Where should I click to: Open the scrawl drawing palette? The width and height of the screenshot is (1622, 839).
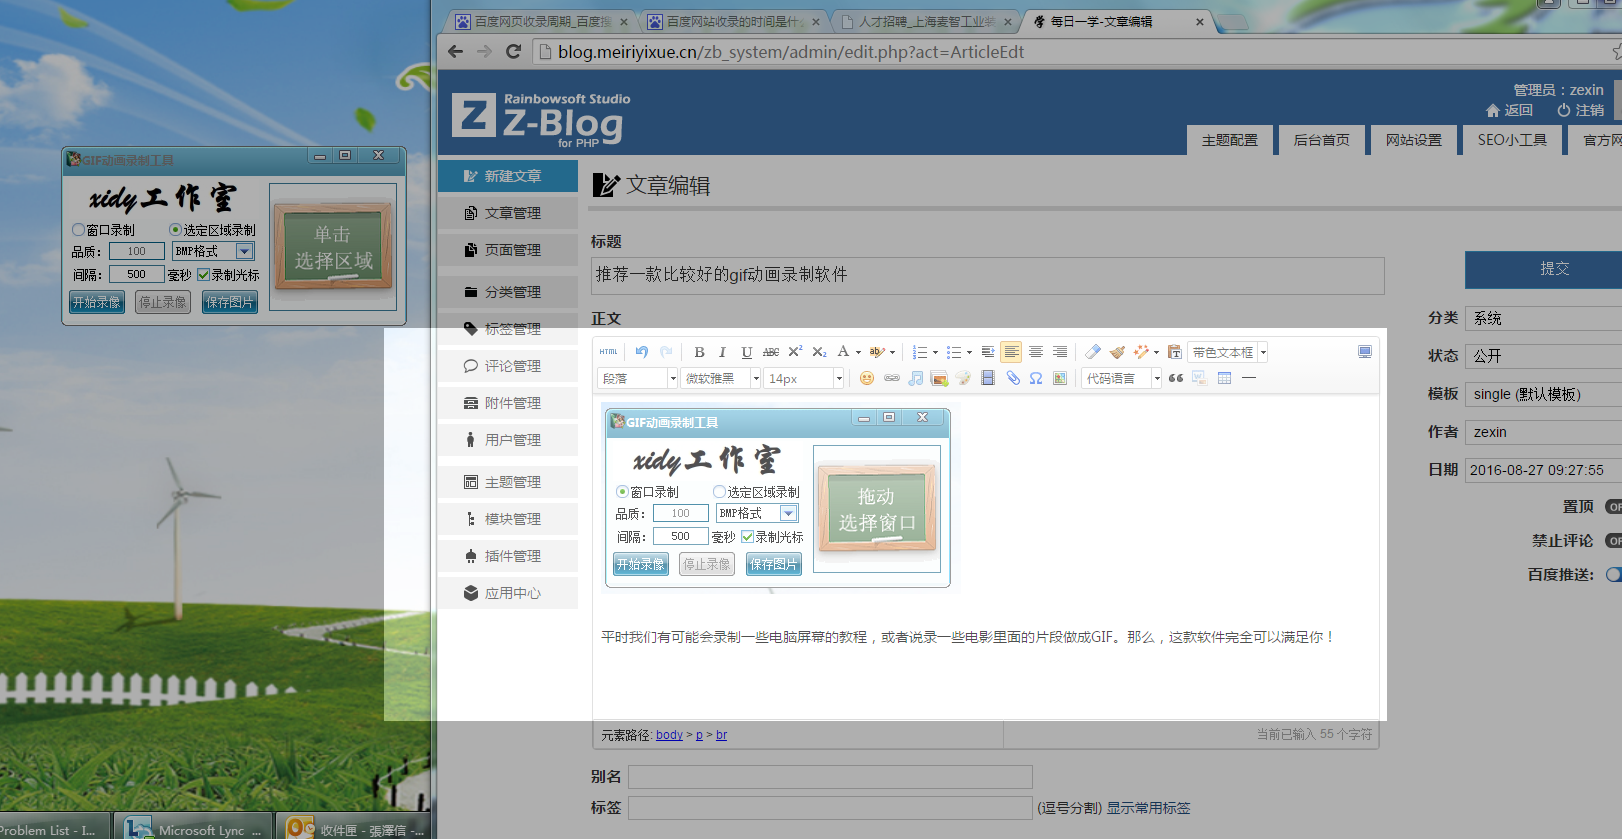pos(963,378)
